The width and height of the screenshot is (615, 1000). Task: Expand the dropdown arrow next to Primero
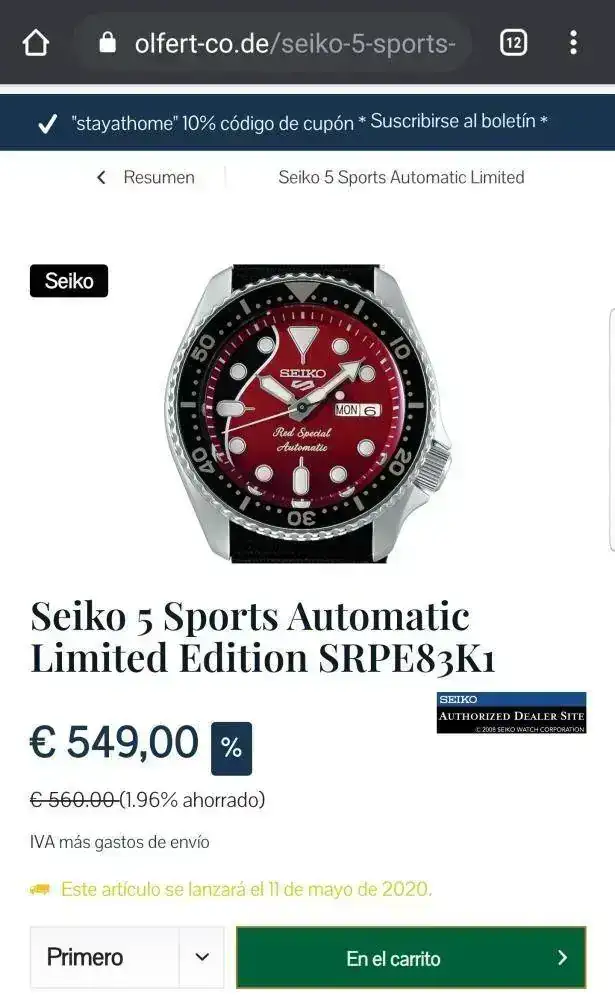tap(202, 957)
